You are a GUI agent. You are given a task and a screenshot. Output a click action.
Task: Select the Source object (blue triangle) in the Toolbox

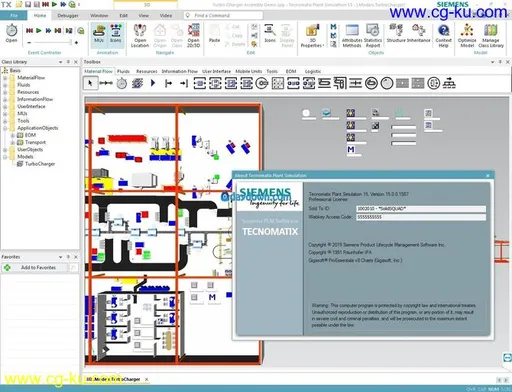(153, 83)
